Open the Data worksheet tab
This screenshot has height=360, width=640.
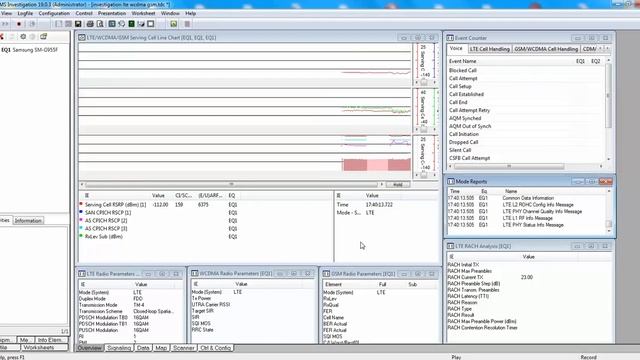click(x=143, y=348)
